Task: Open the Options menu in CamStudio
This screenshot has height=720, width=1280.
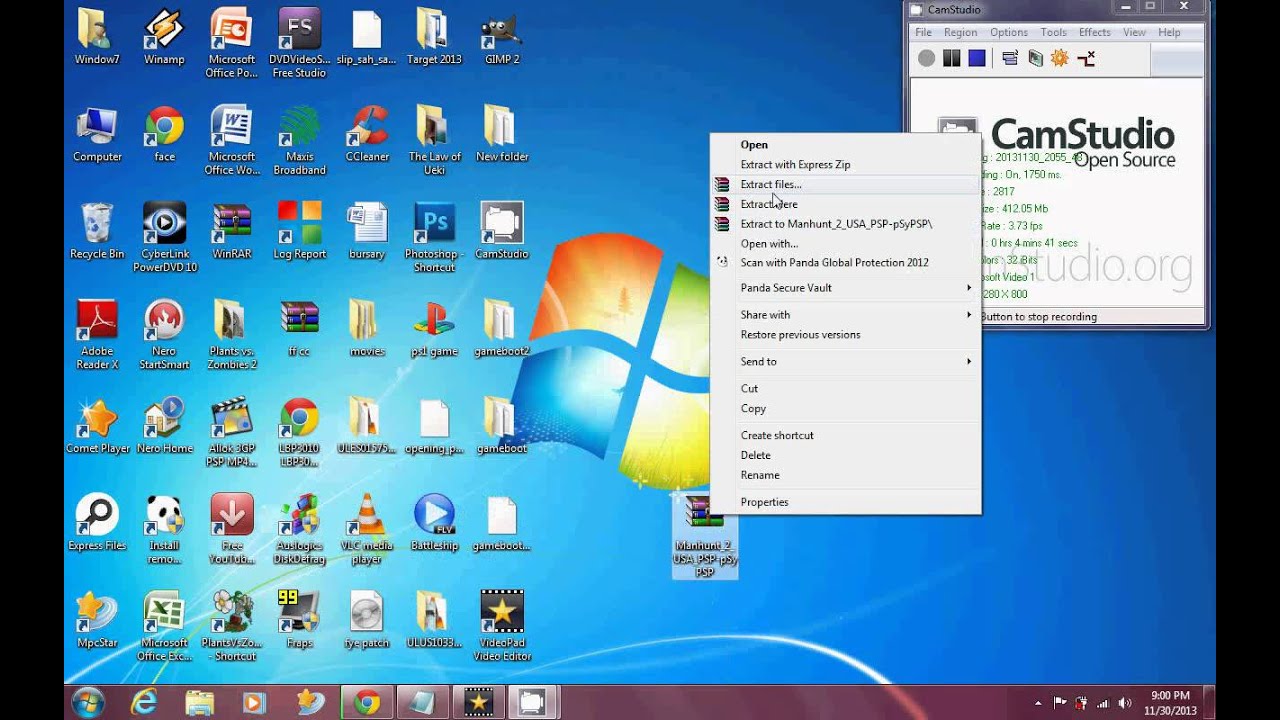Action: pyautogui.click(x=1009, y=32)
